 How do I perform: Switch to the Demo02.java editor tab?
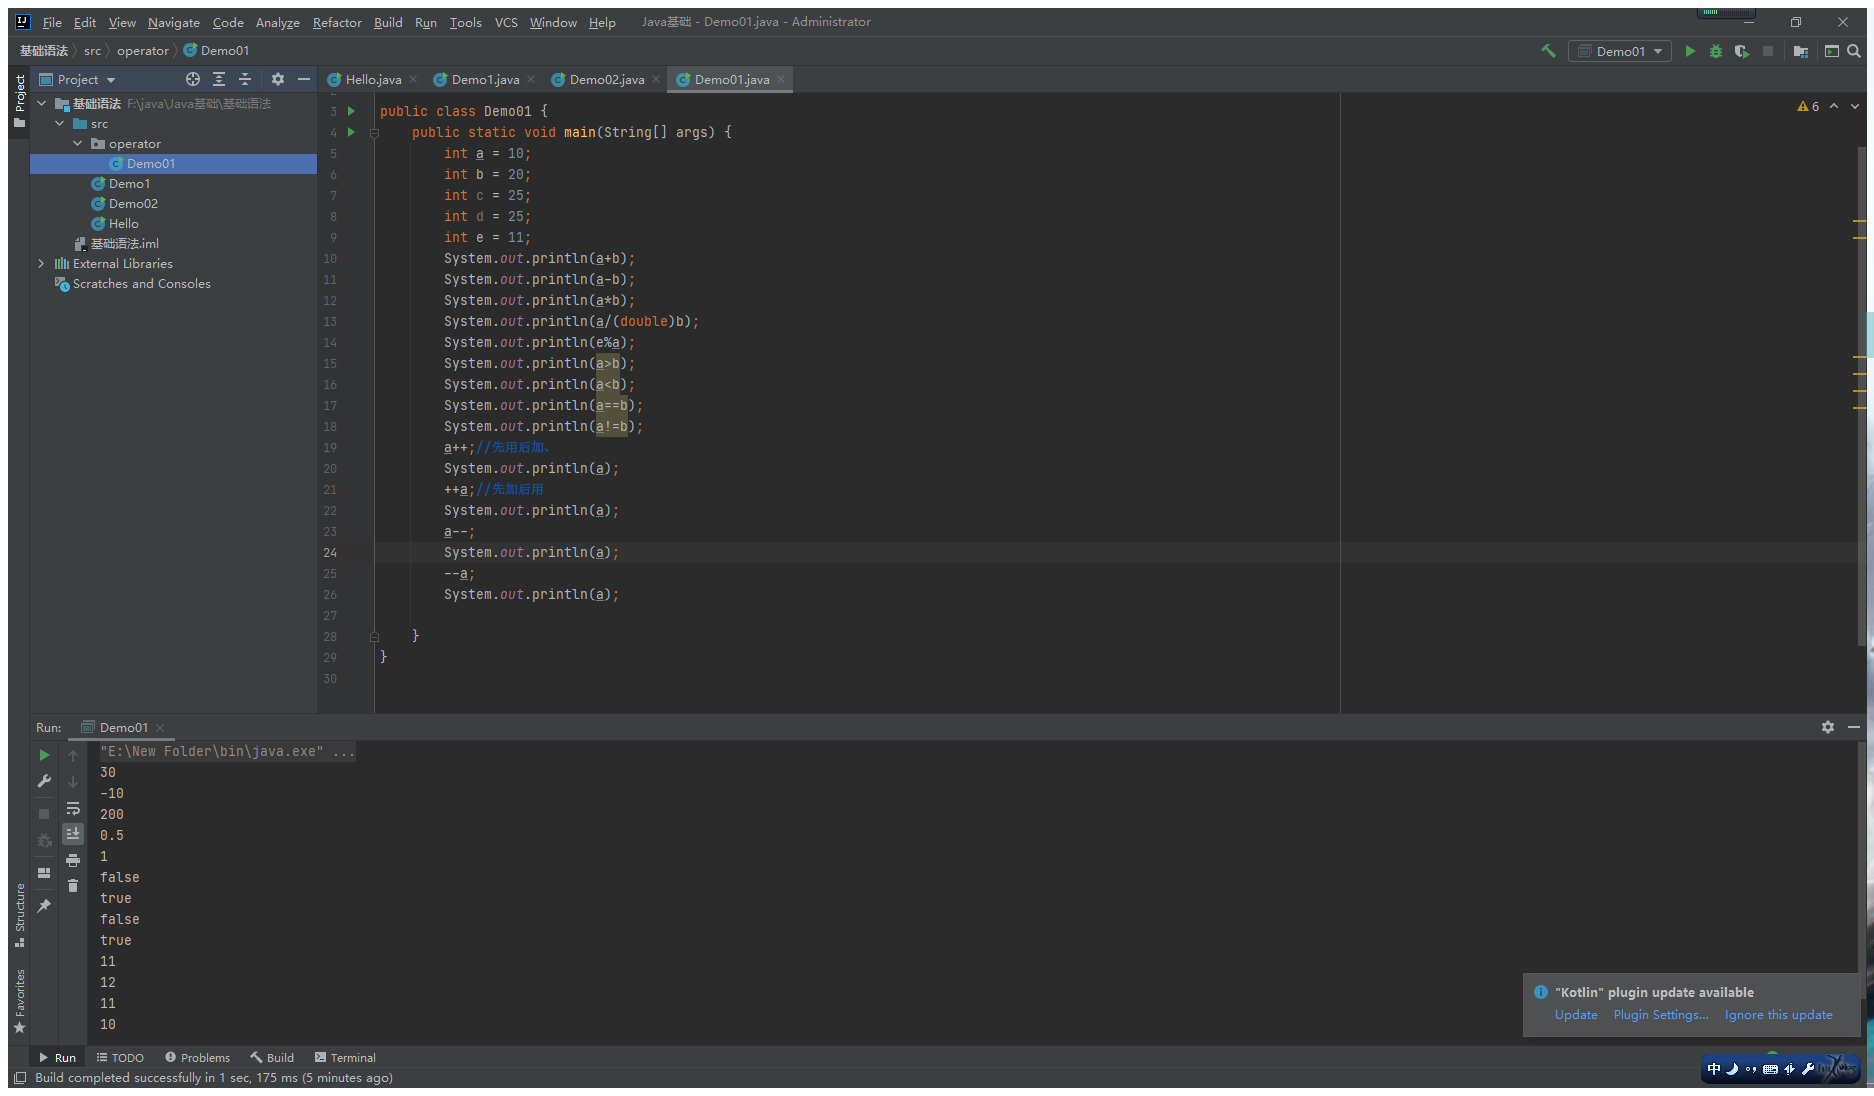click(x=606, y=80)
